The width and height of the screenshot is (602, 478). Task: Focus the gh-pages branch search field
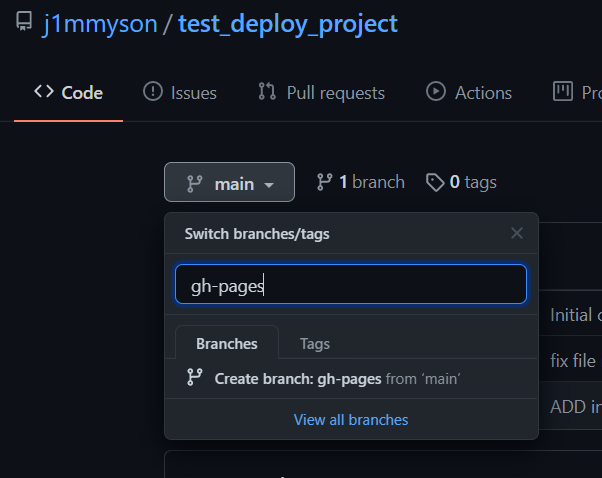pyautogui.click(x=351, y=284)
